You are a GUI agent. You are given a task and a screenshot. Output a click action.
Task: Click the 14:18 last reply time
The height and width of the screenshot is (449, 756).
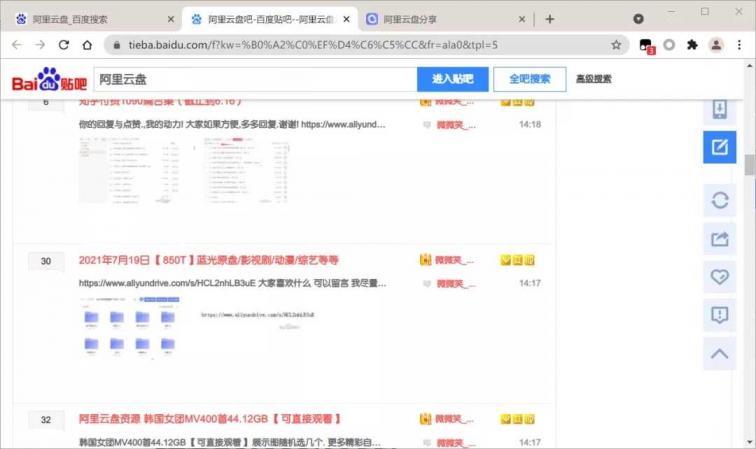(x=530, y=124)
